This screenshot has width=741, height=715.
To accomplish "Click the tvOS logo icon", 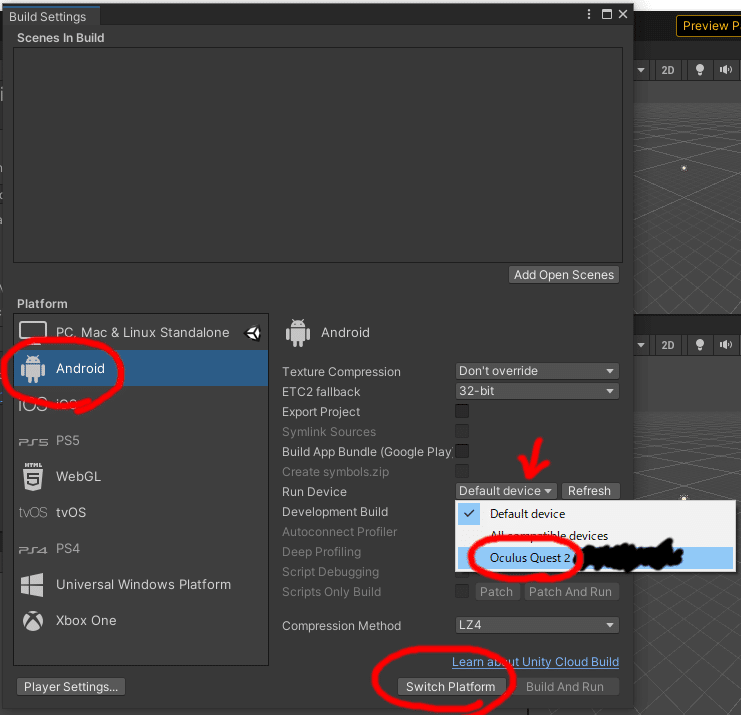I will point(33,512).
